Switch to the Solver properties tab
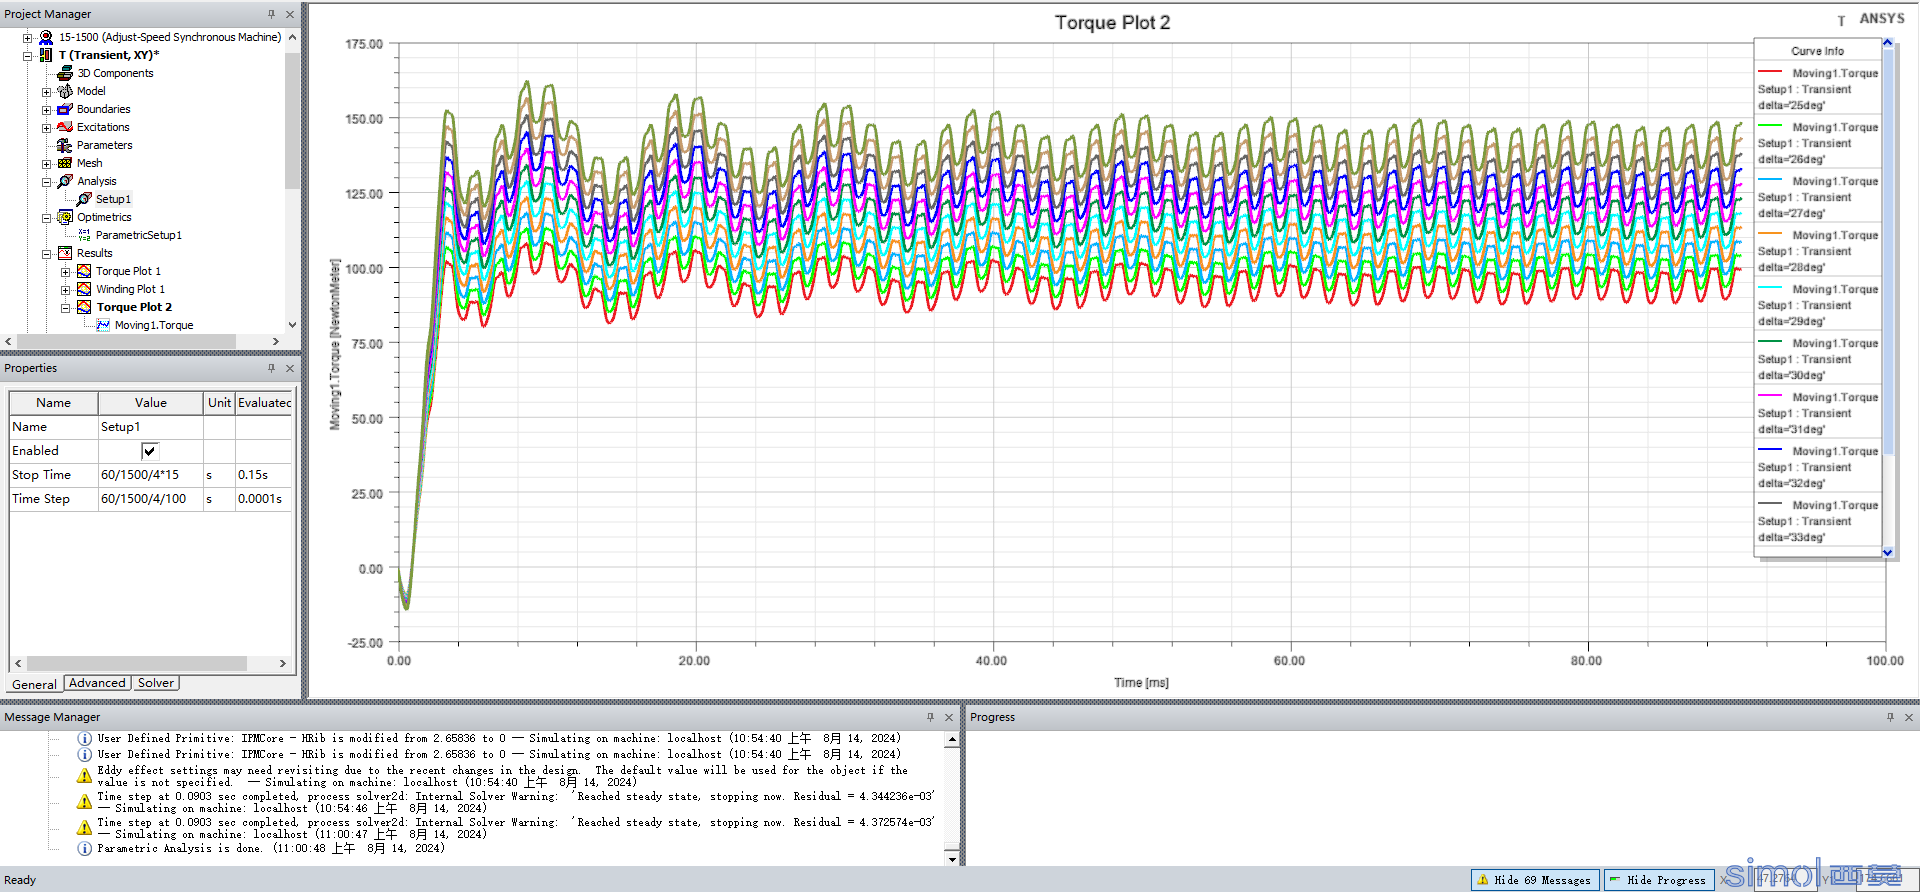Screen dimensions: 1920x892 coord(156,683)
